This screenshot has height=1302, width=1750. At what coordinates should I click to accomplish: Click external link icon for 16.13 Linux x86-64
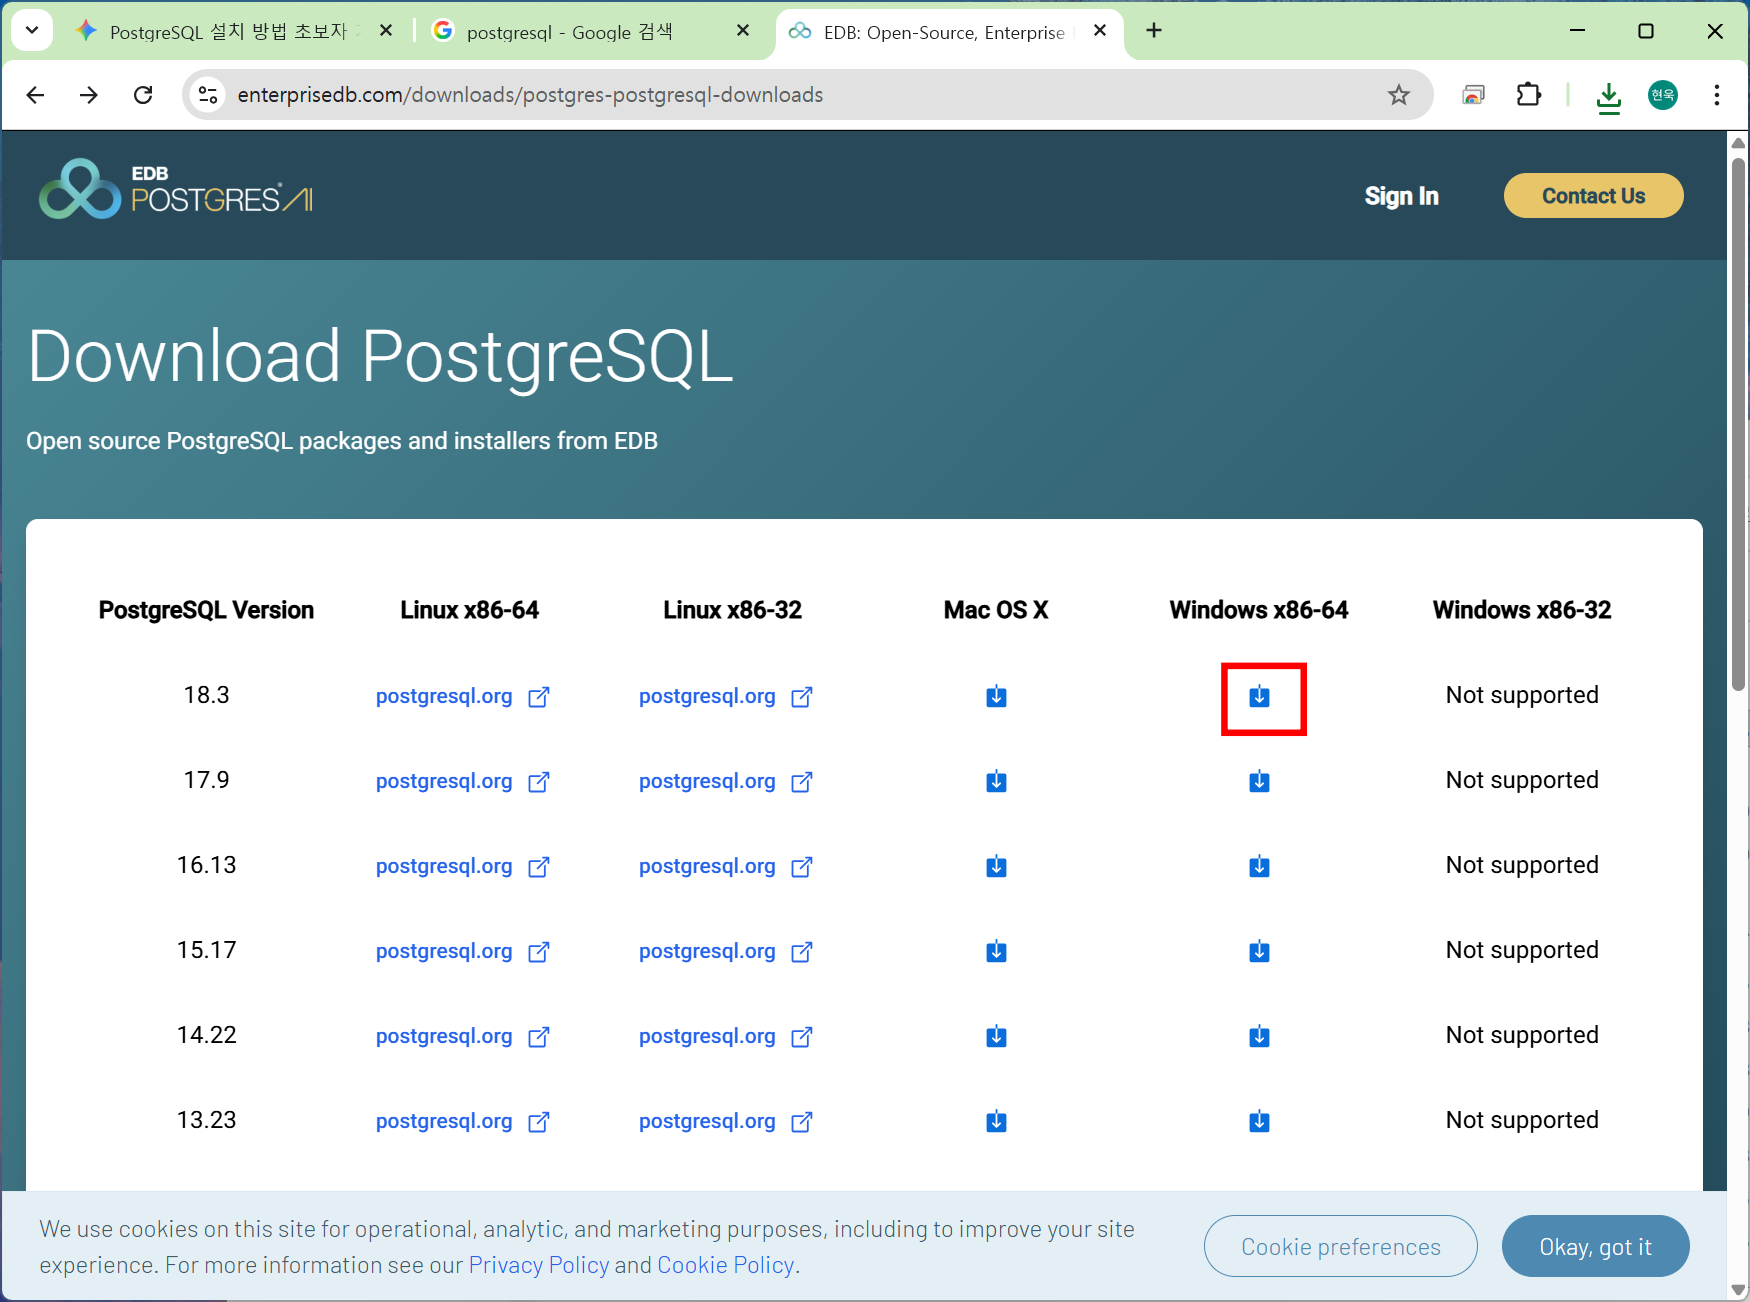tap(539, 866)
